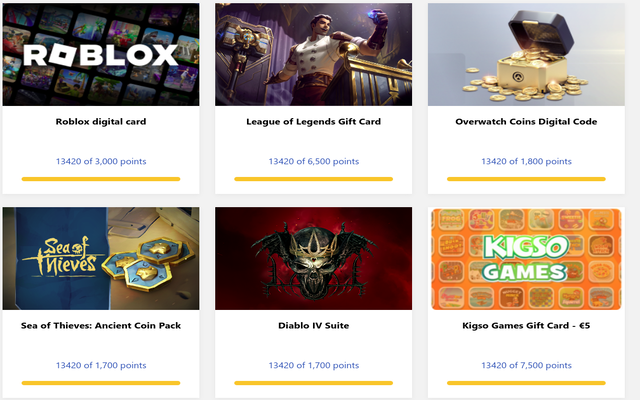Click the Diablo IV skull artwork
Screen dimensions: 640x400
tap(313, 258)
